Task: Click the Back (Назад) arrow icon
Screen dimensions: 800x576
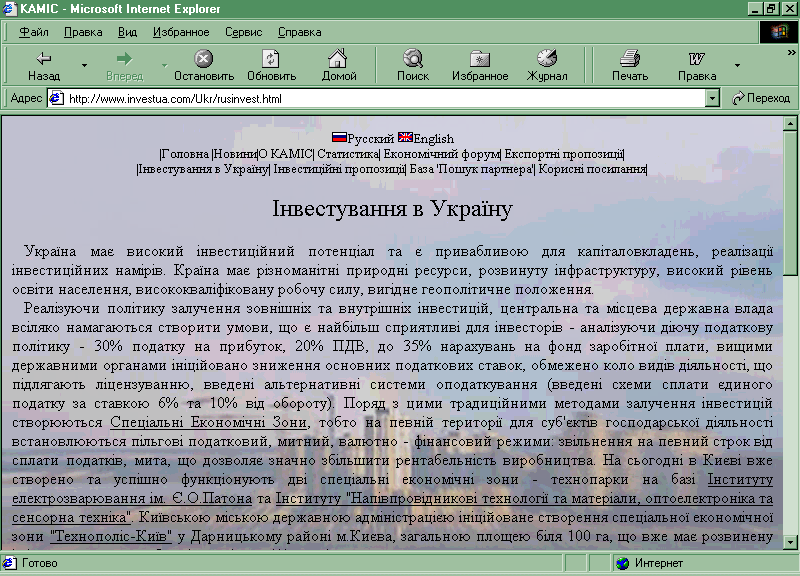Action: click(44, 59)
